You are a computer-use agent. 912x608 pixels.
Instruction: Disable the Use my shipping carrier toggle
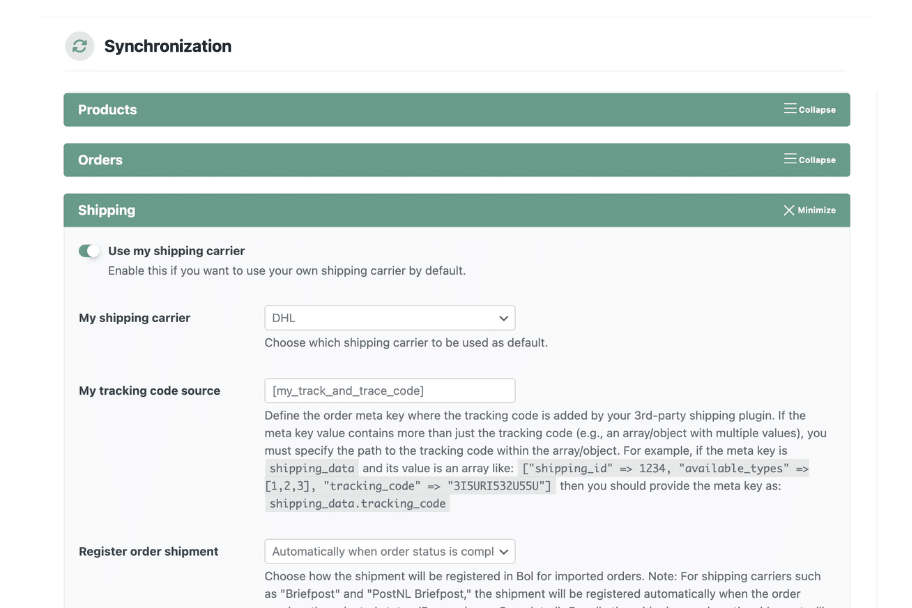90,251
